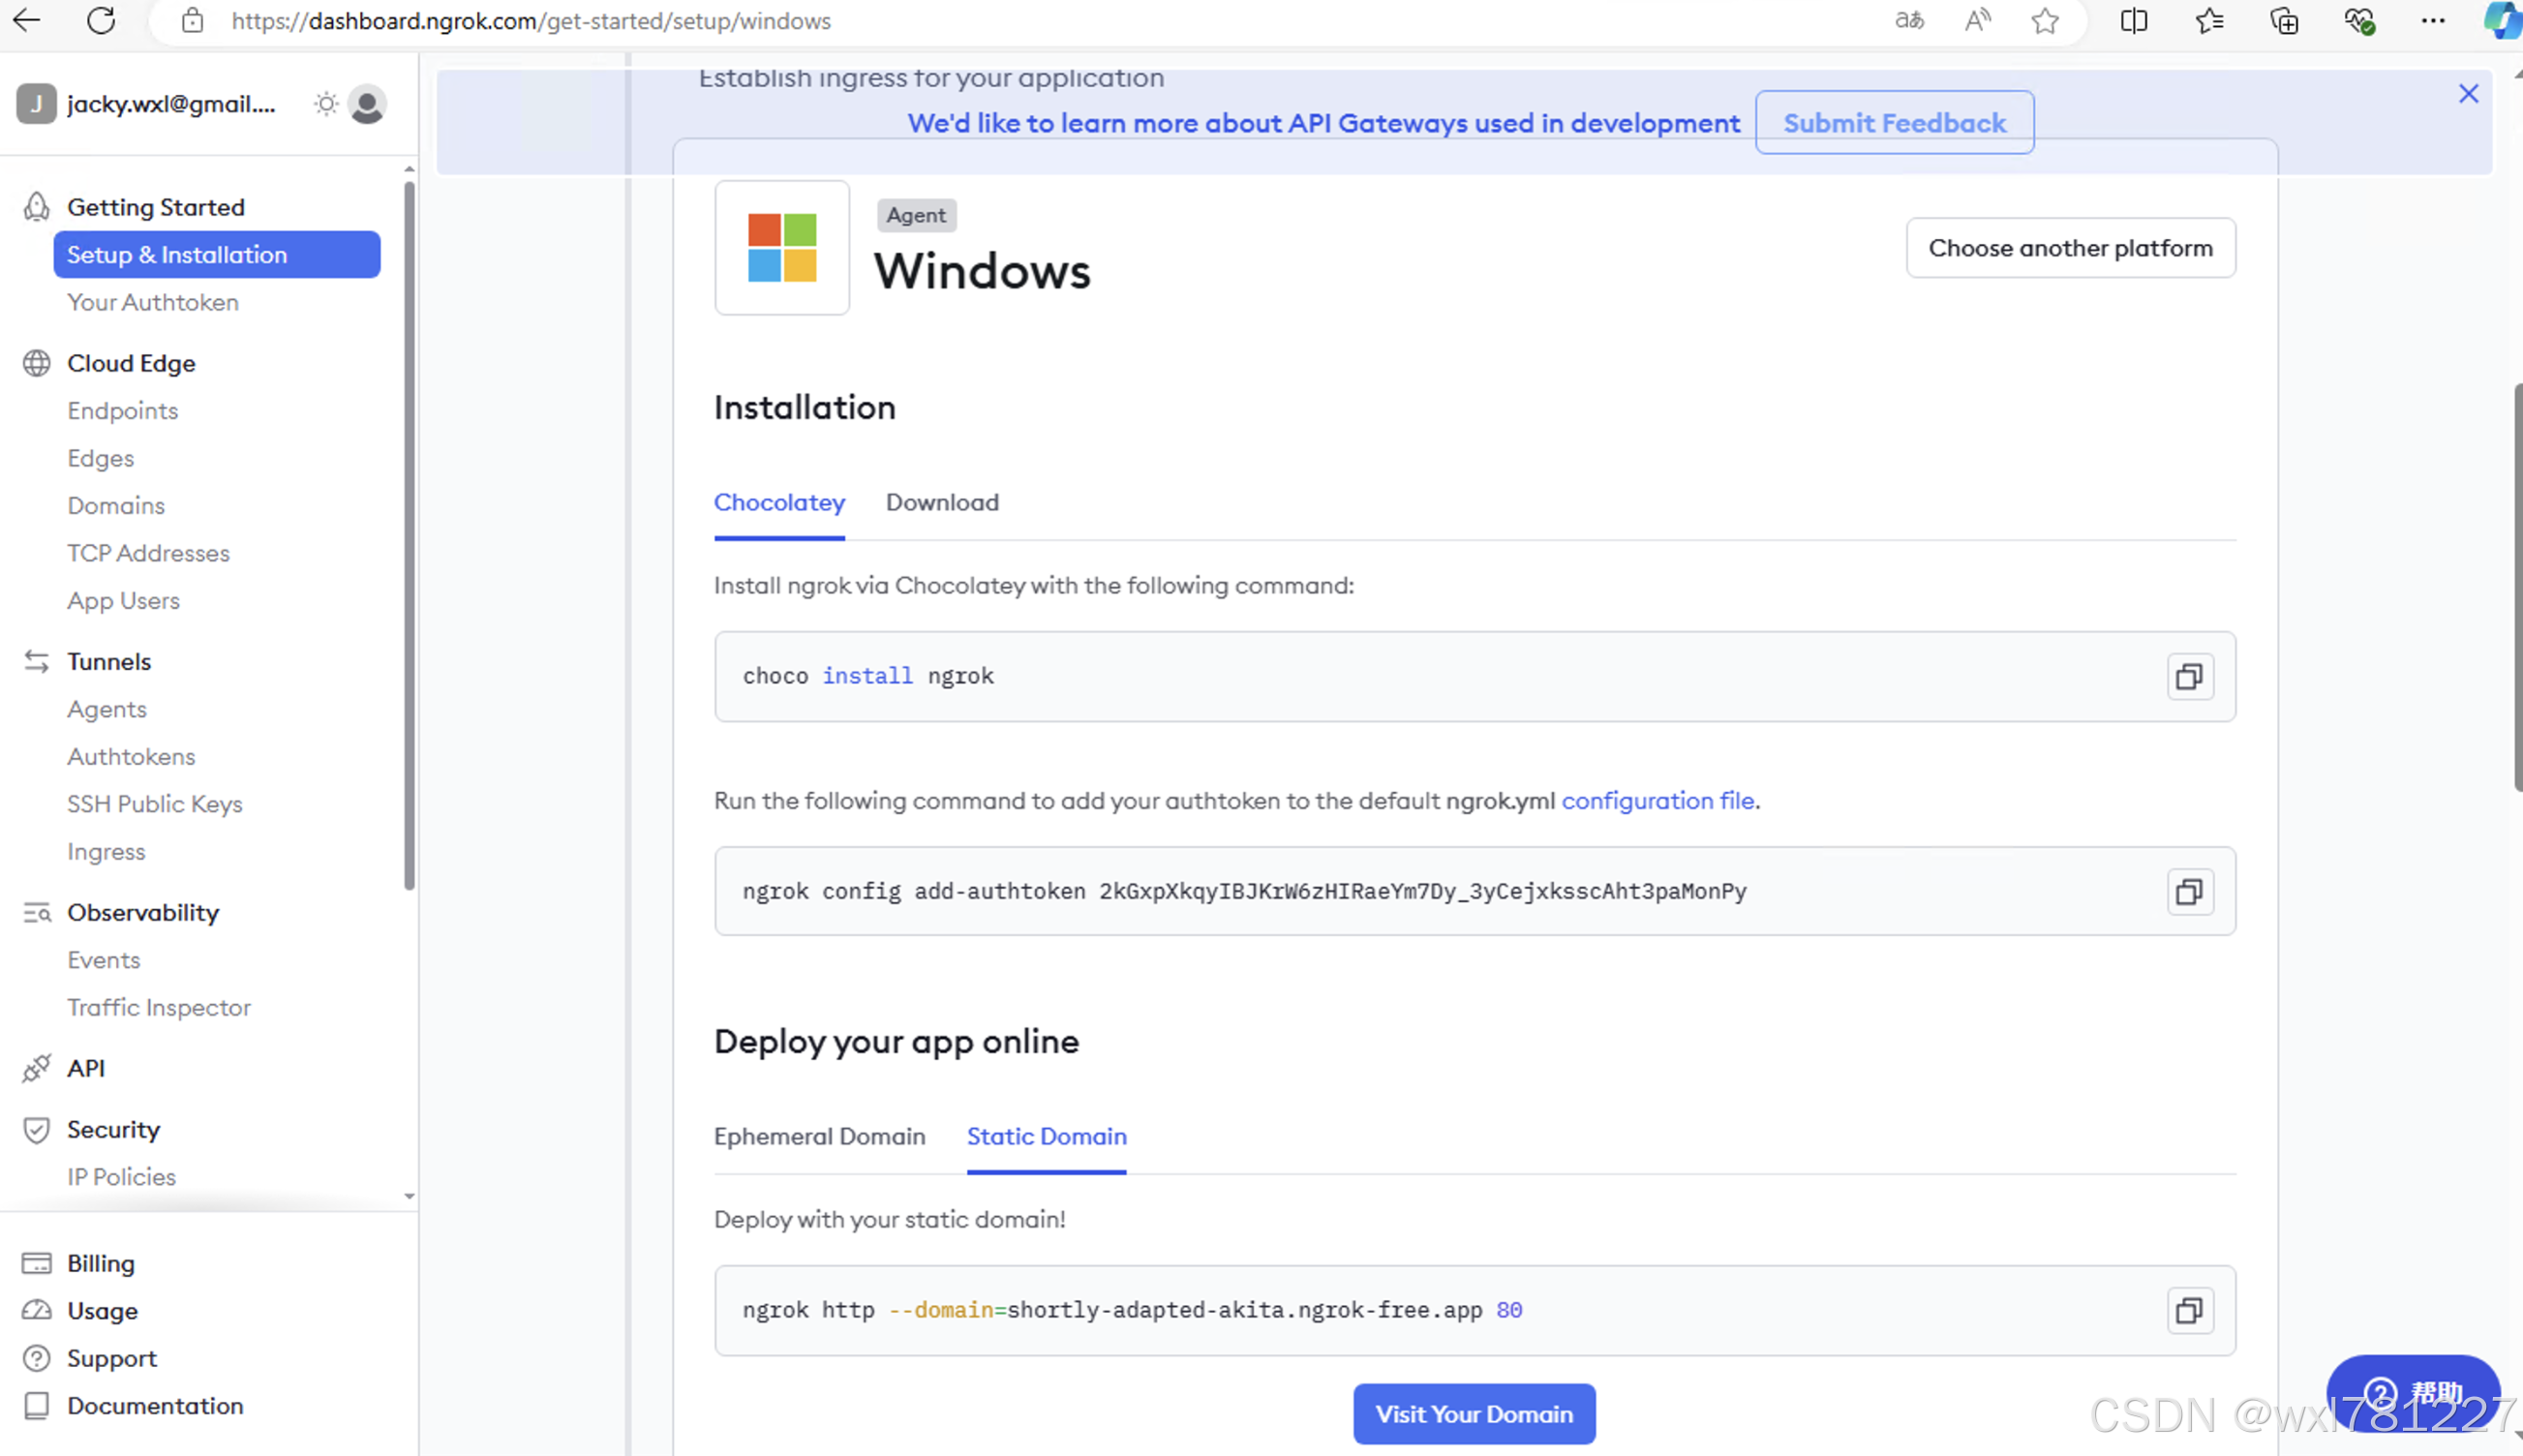Open split screen icon in browser toolbar
Image resolution: width=2523 pixels, height=1456 pixels.
[2133, 20]
